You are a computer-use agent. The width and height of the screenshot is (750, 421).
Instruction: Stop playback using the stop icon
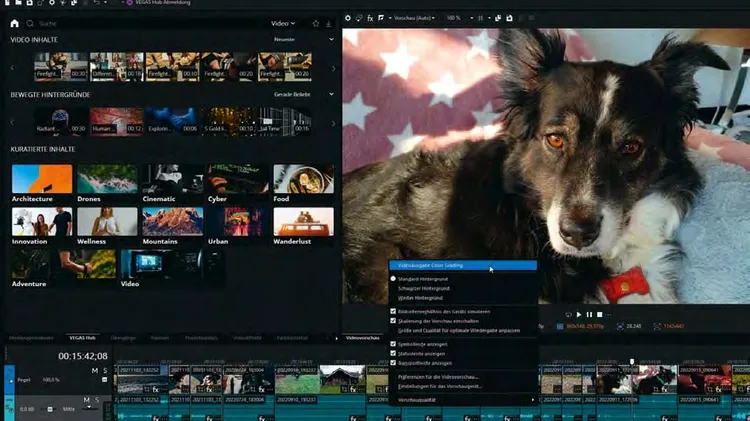tap(599, 314)
